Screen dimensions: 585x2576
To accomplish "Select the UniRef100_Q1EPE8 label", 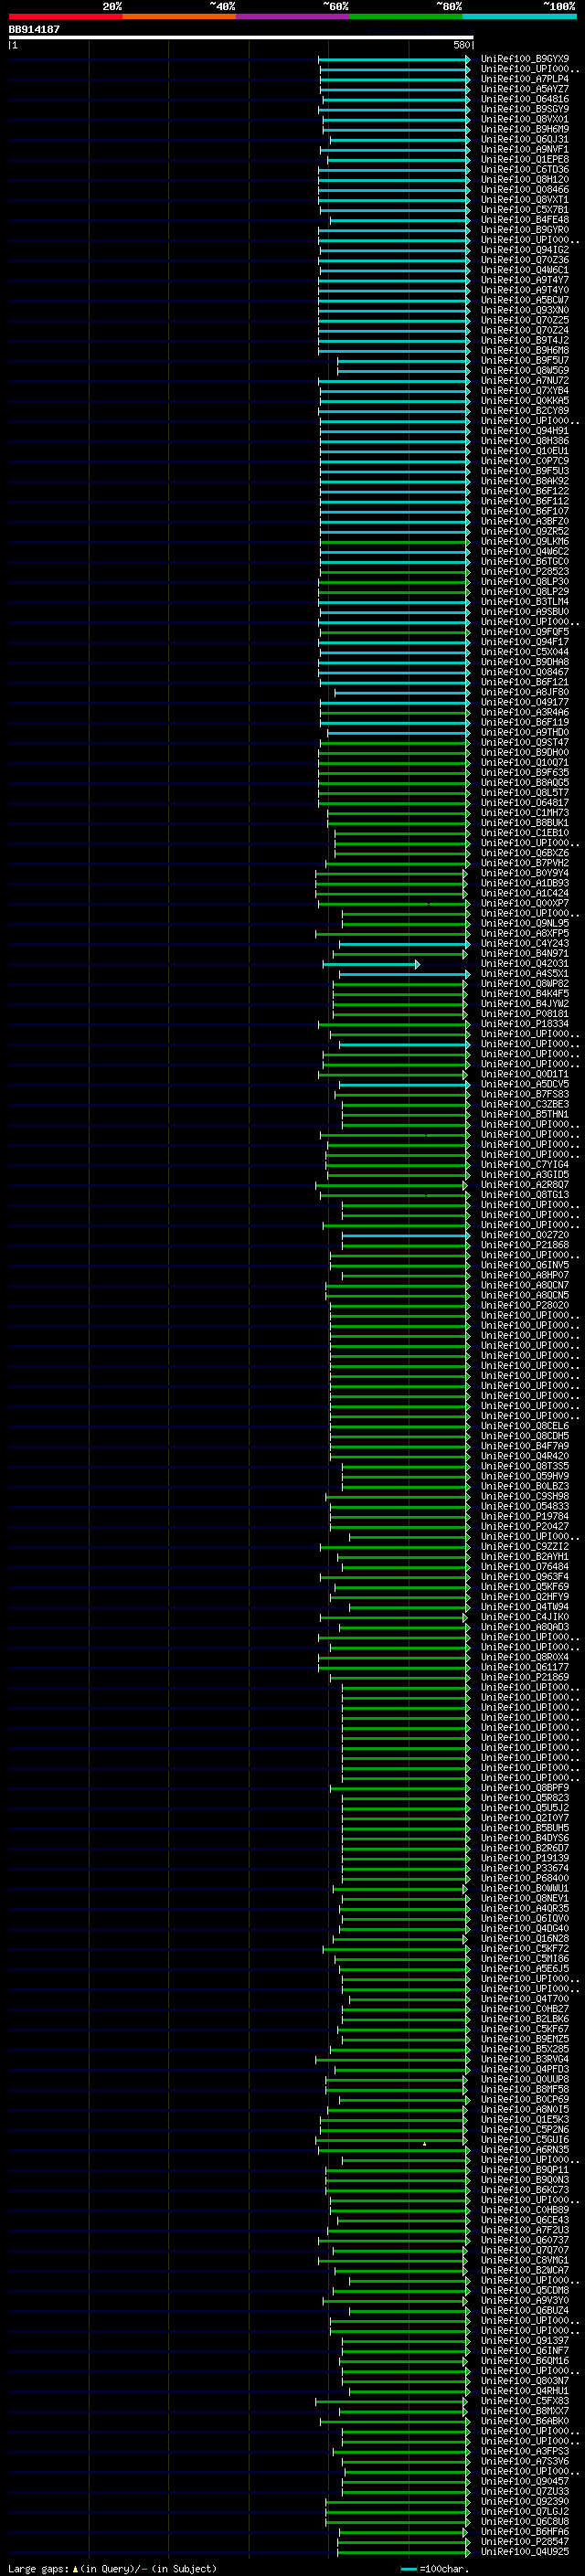I will tap(524, 159).
